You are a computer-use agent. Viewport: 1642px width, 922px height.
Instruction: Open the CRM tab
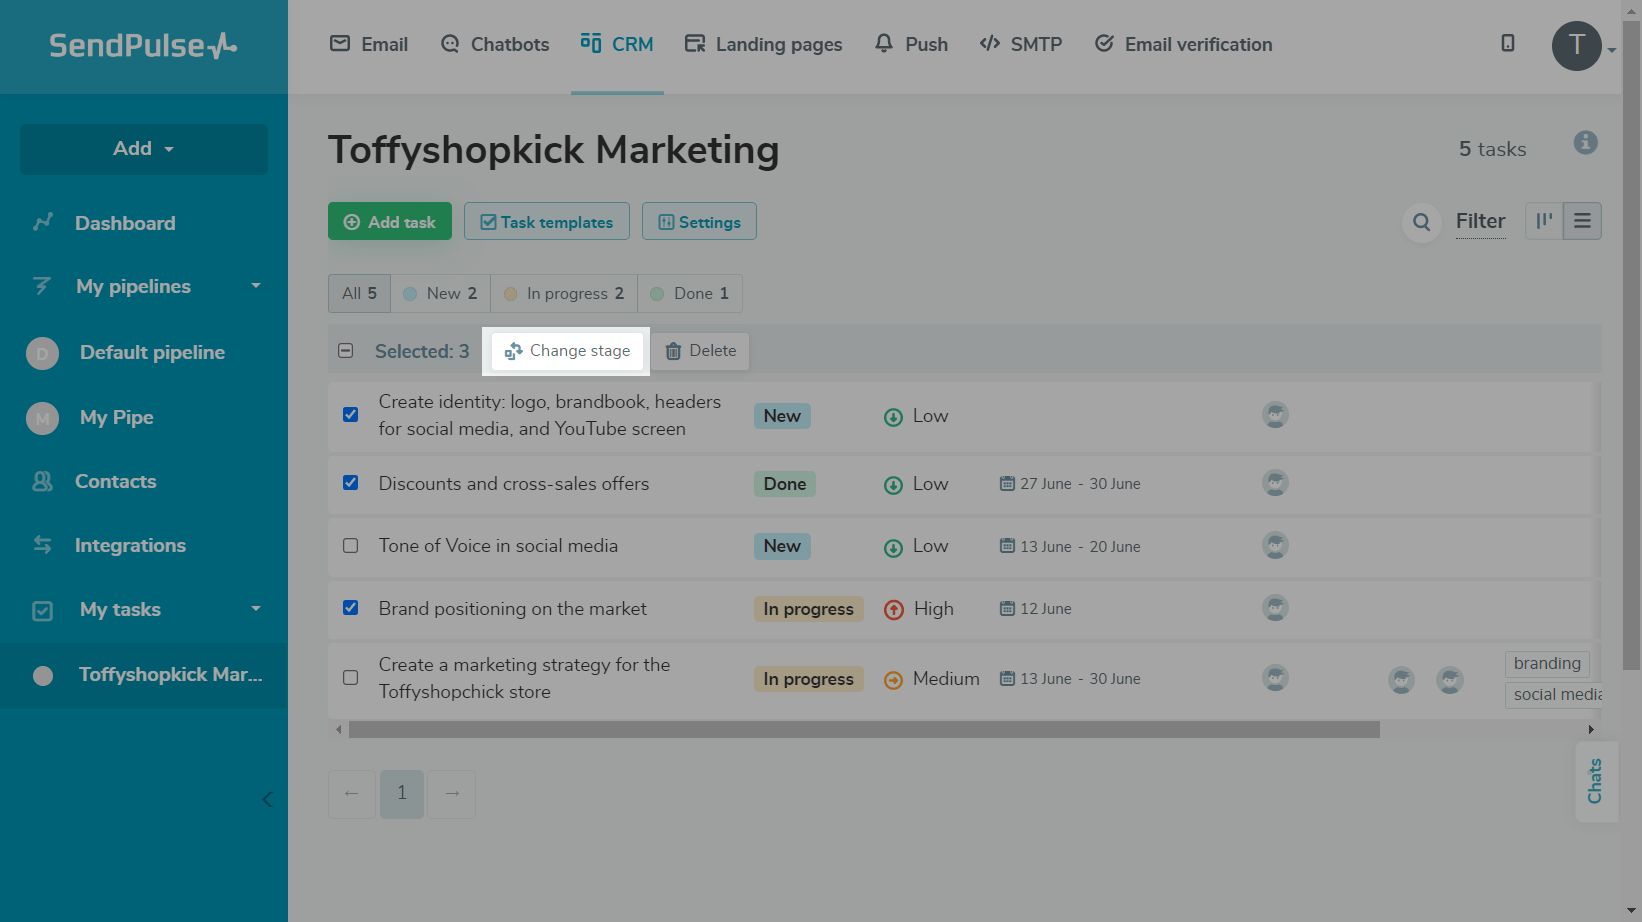[x=617, y=44]
